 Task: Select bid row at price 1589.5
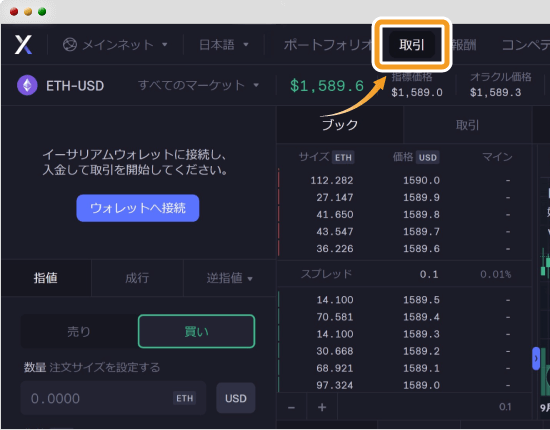point(405,300)
